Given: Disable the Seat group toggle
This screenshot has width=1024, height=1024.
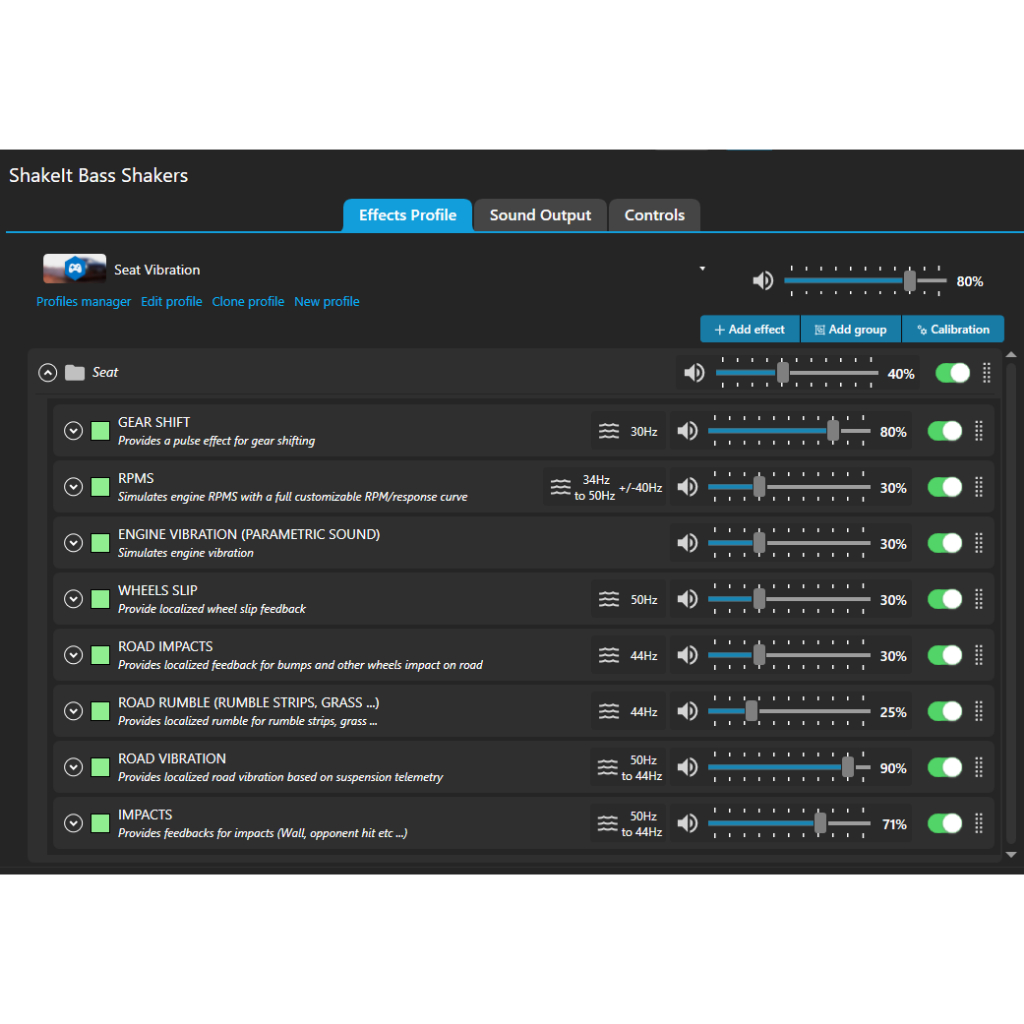Looking at the screenshot, I should 952,373.
